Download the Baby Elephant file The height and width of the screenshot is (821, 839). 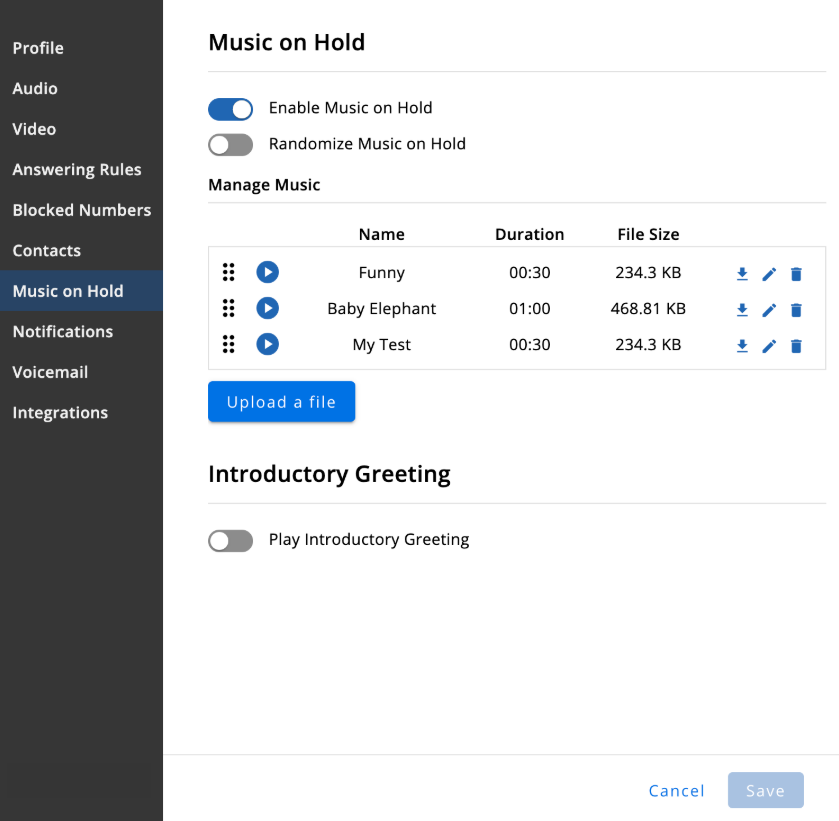click(x=742, y=310)
